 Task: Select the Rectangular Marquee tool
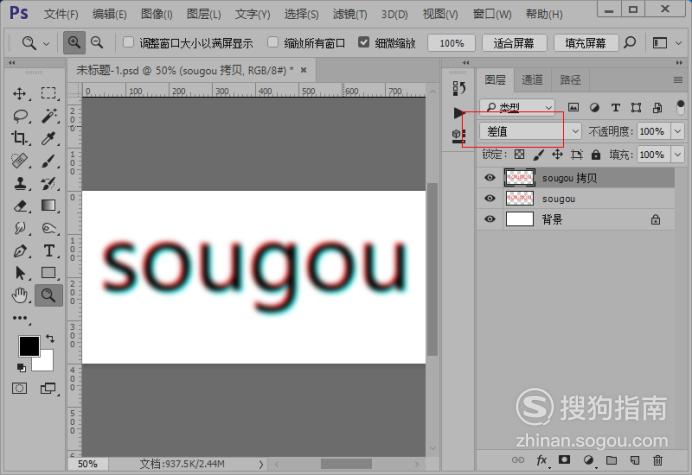(49, 93)
